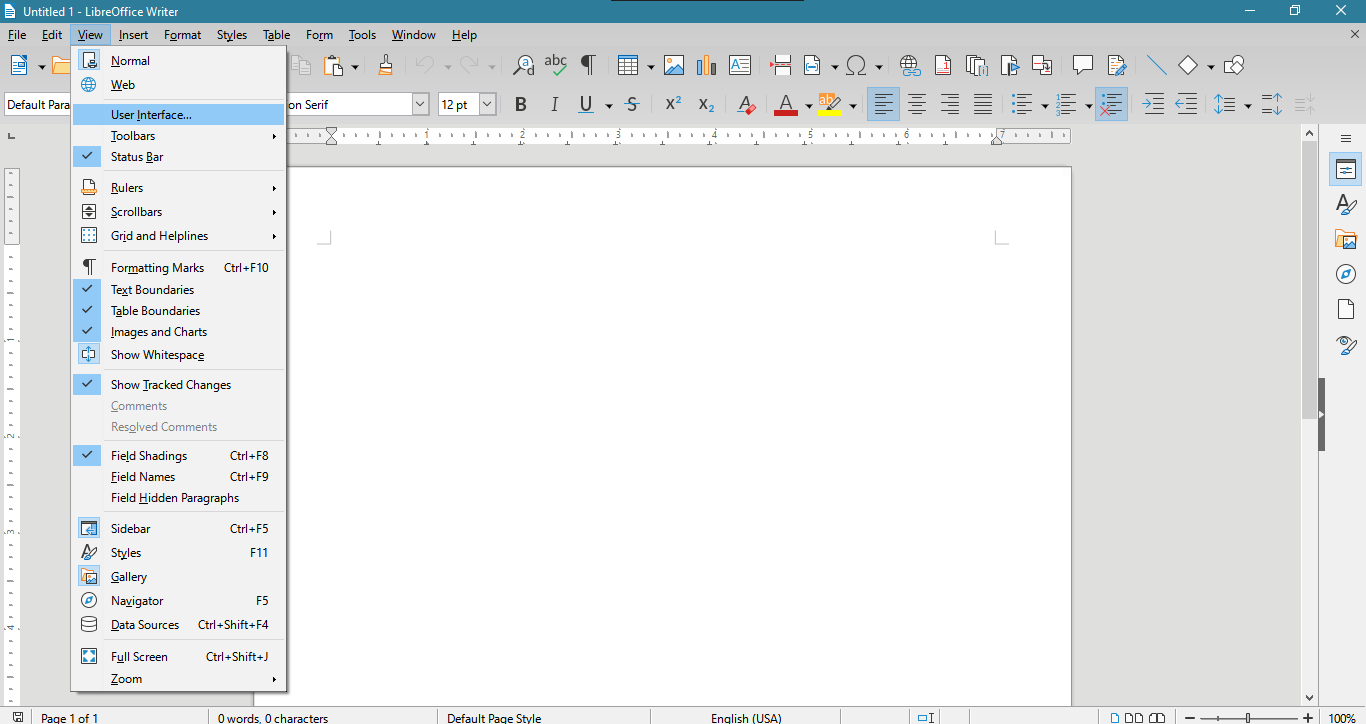Image resolution: width=1366 pixels, height=724 pixels.
Task: Click the Insert Hyperlink icon
Action: [910, 65]
